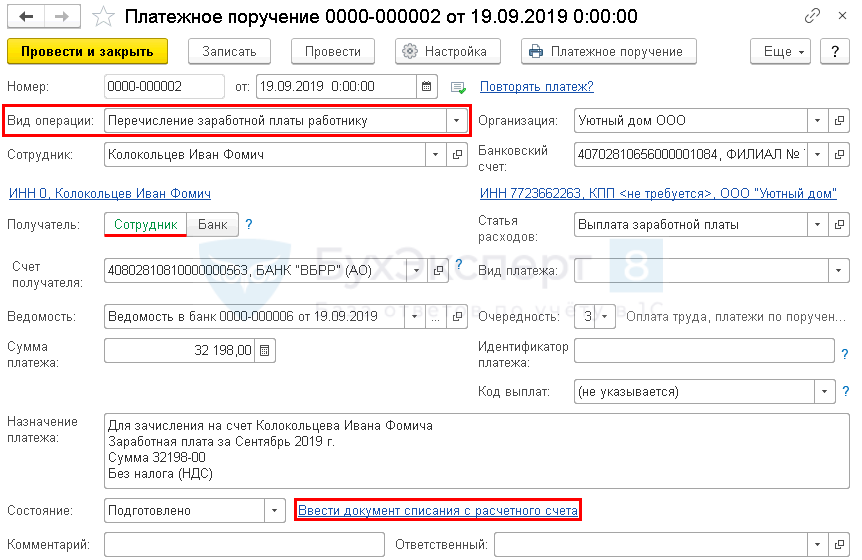The height and width of the screenshot is (560, 862).
Task: Click the Записать button
Action: pyautogui.click(x=229, y=51)
